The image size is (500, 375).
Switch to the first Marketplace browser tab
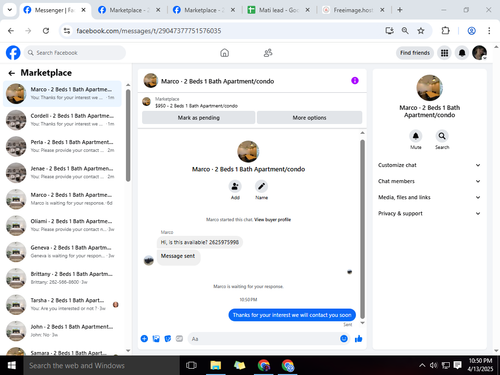tap(129, 10)
